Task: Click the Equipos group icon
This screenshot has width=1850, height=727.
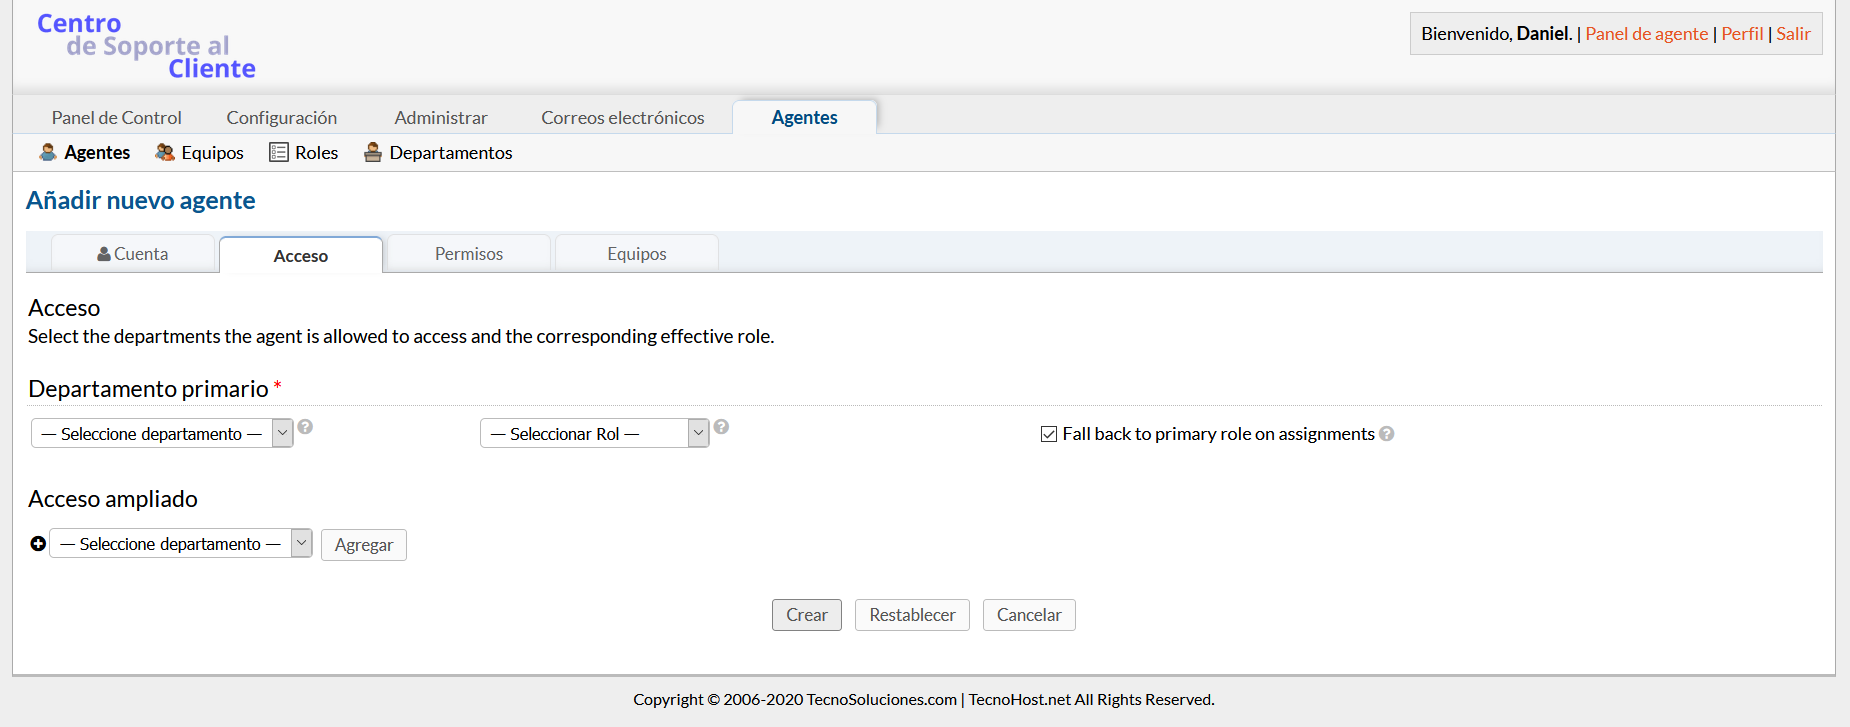Action: tap(165, 152)
